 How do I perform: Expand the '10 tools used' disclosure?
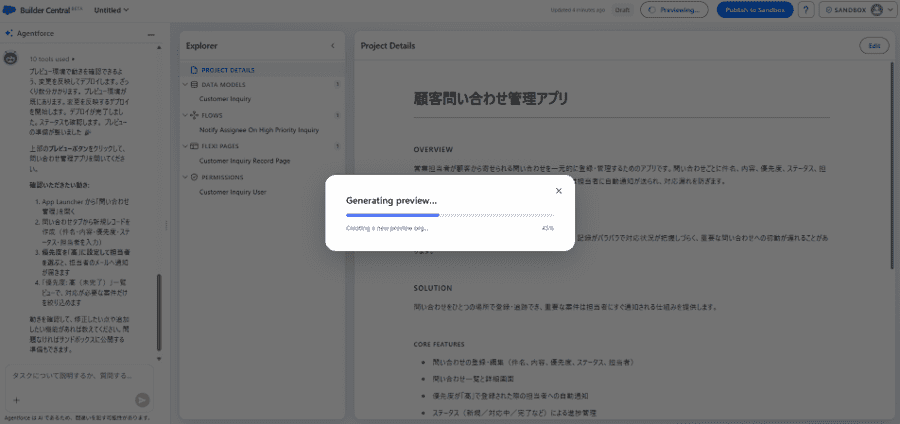[52, 59]
